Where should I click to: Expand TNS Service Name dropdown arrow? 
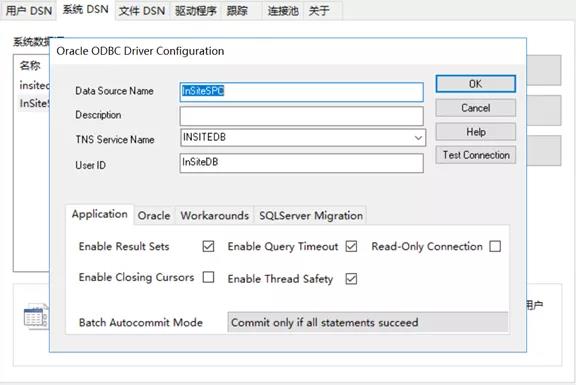point(418,138)
